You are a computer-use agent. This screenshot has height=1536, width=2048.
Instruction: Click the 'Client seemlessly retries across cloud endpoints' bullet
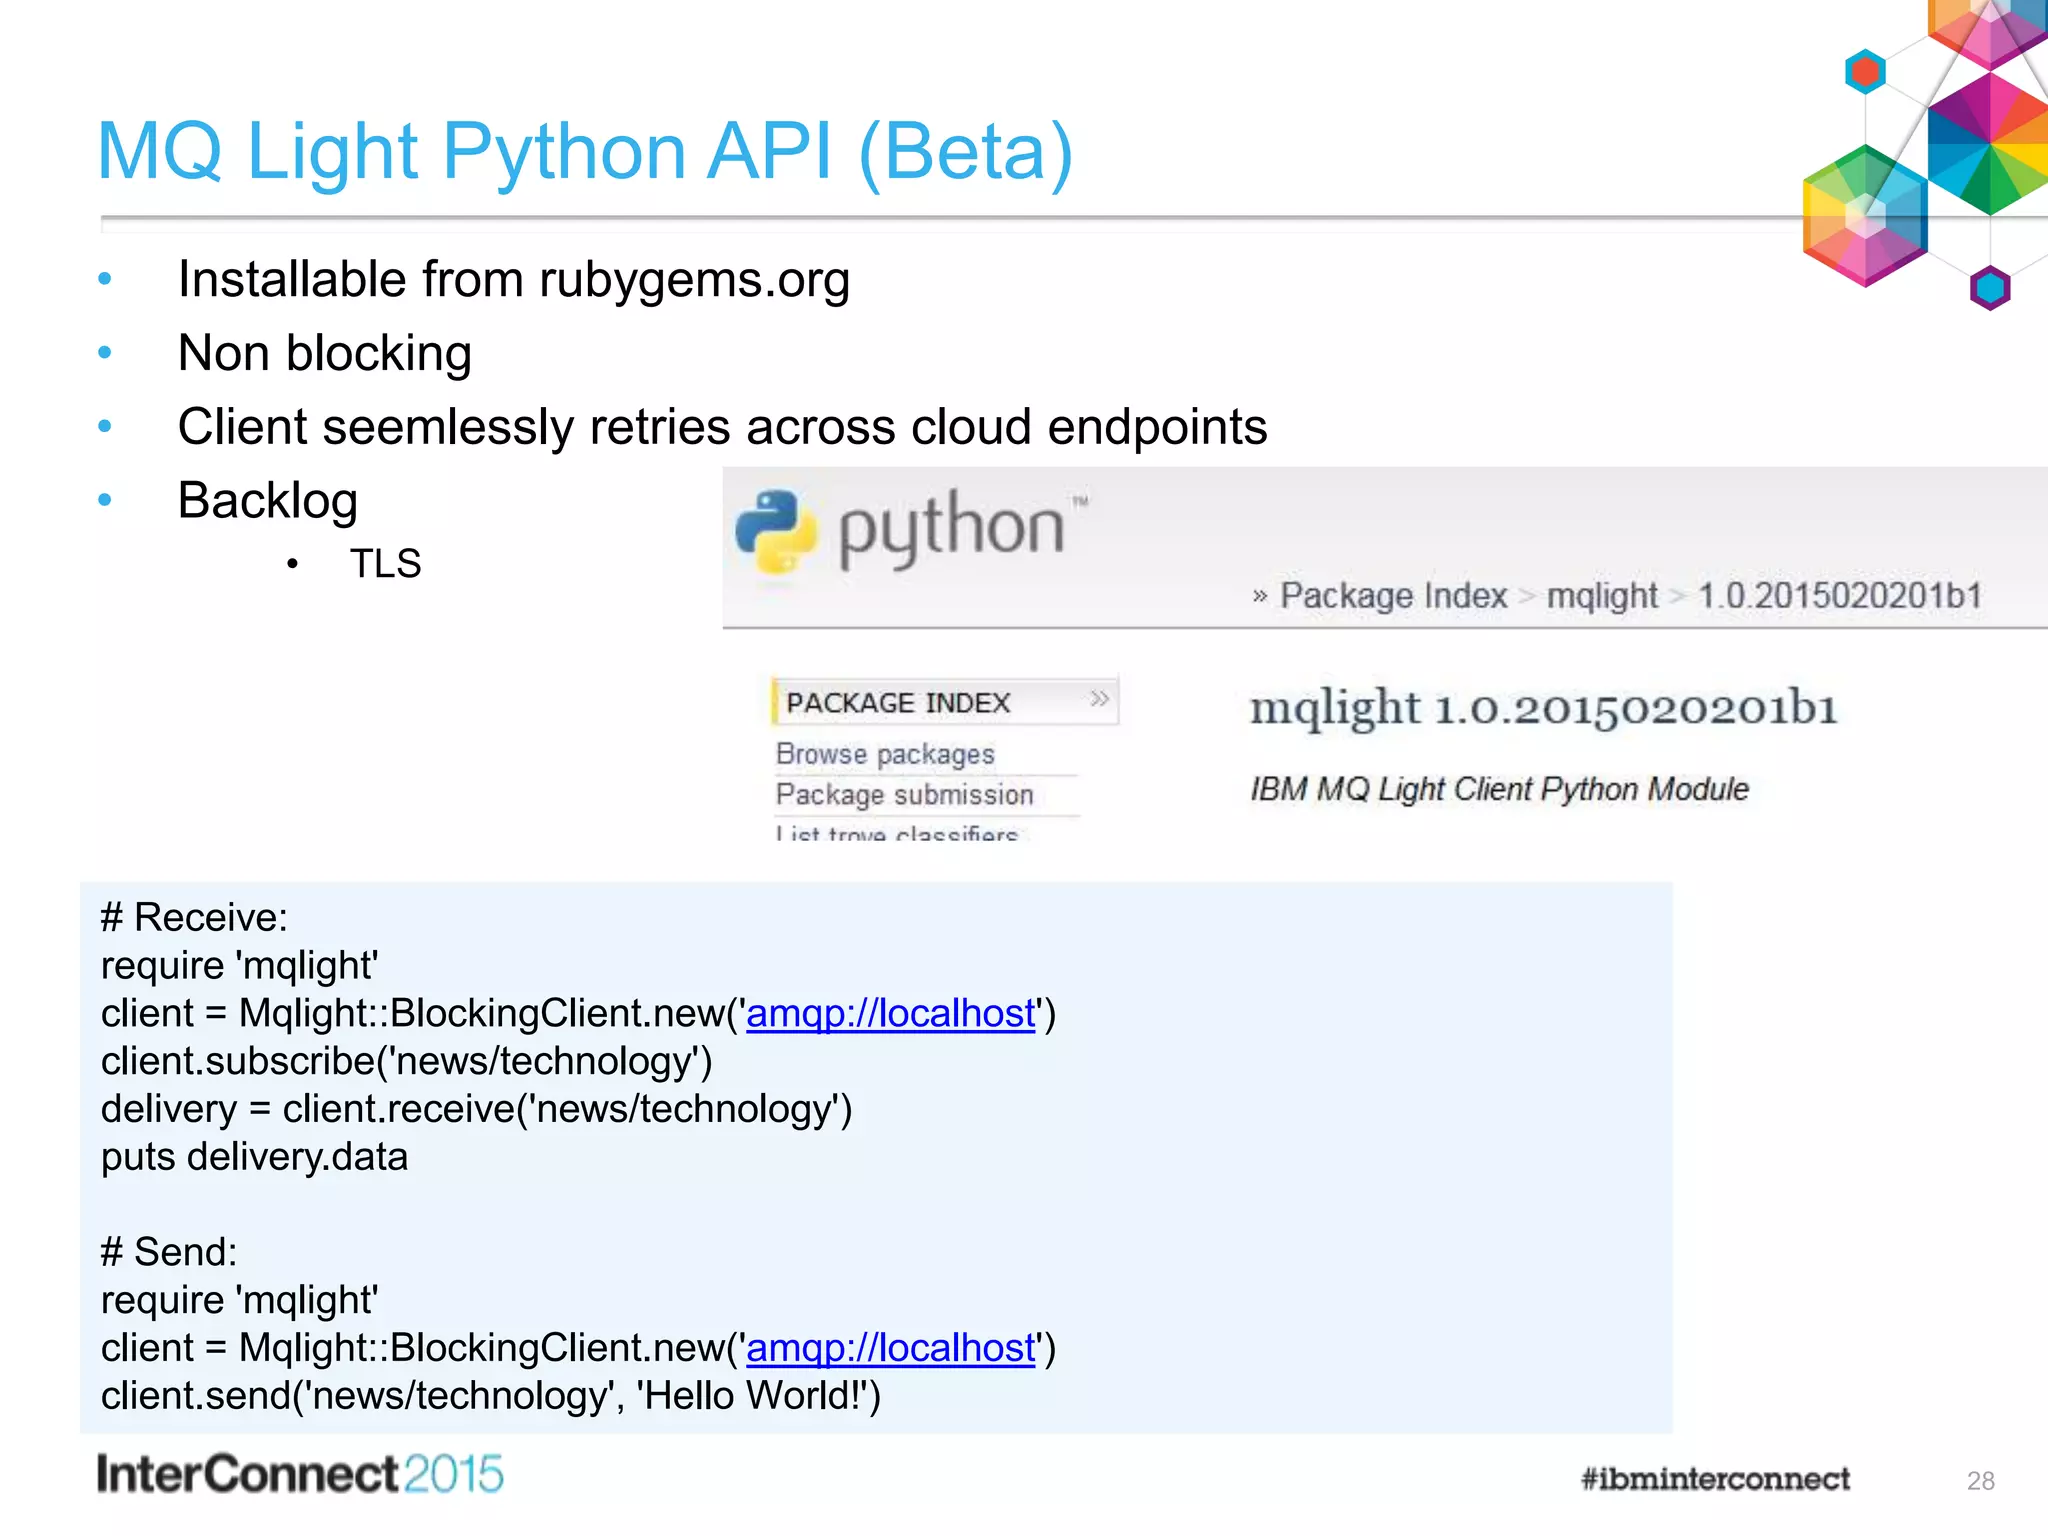pos(722,427)
